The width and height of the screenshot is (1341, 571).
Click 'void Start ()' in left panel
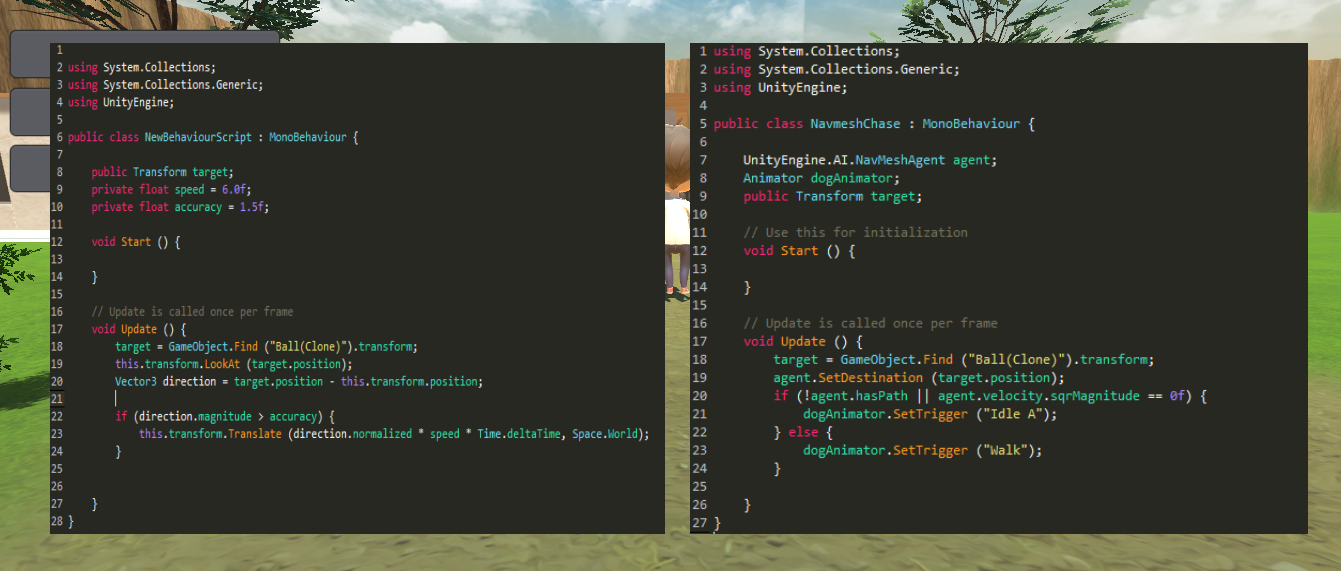click(135, 242)
